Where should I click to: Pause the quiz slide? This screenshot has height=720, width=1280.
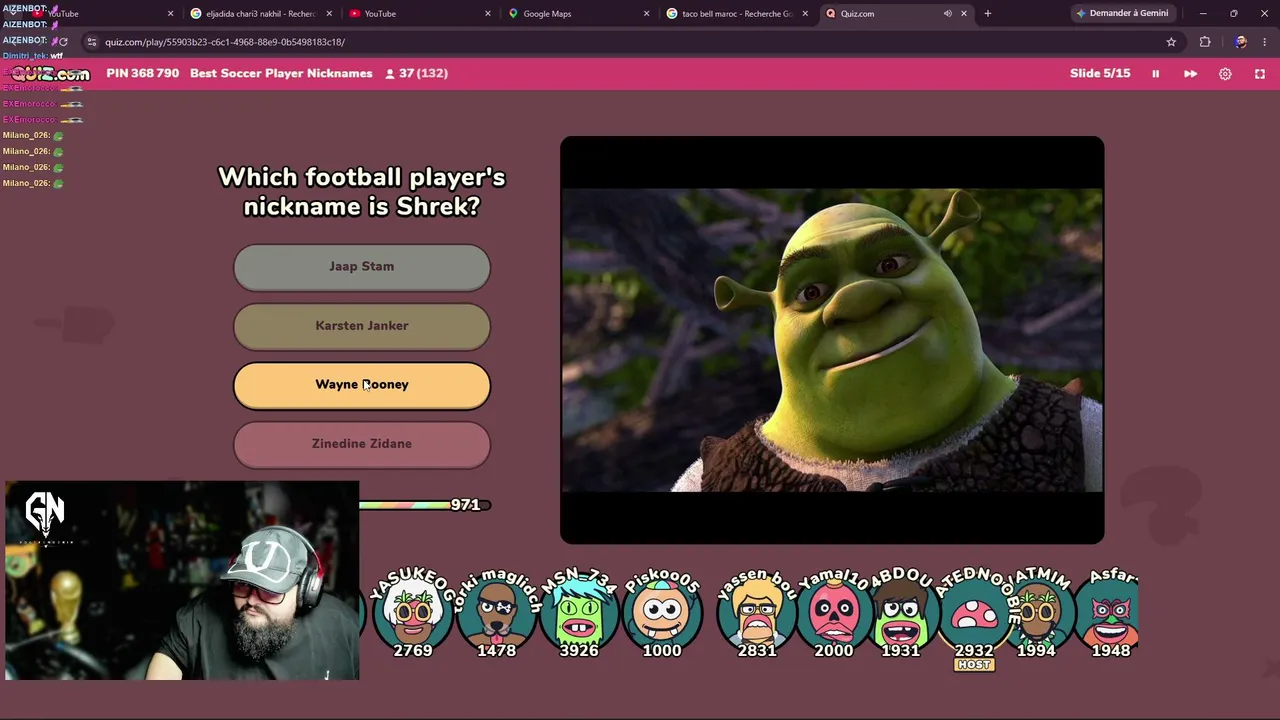click(x=1155, y=74)
